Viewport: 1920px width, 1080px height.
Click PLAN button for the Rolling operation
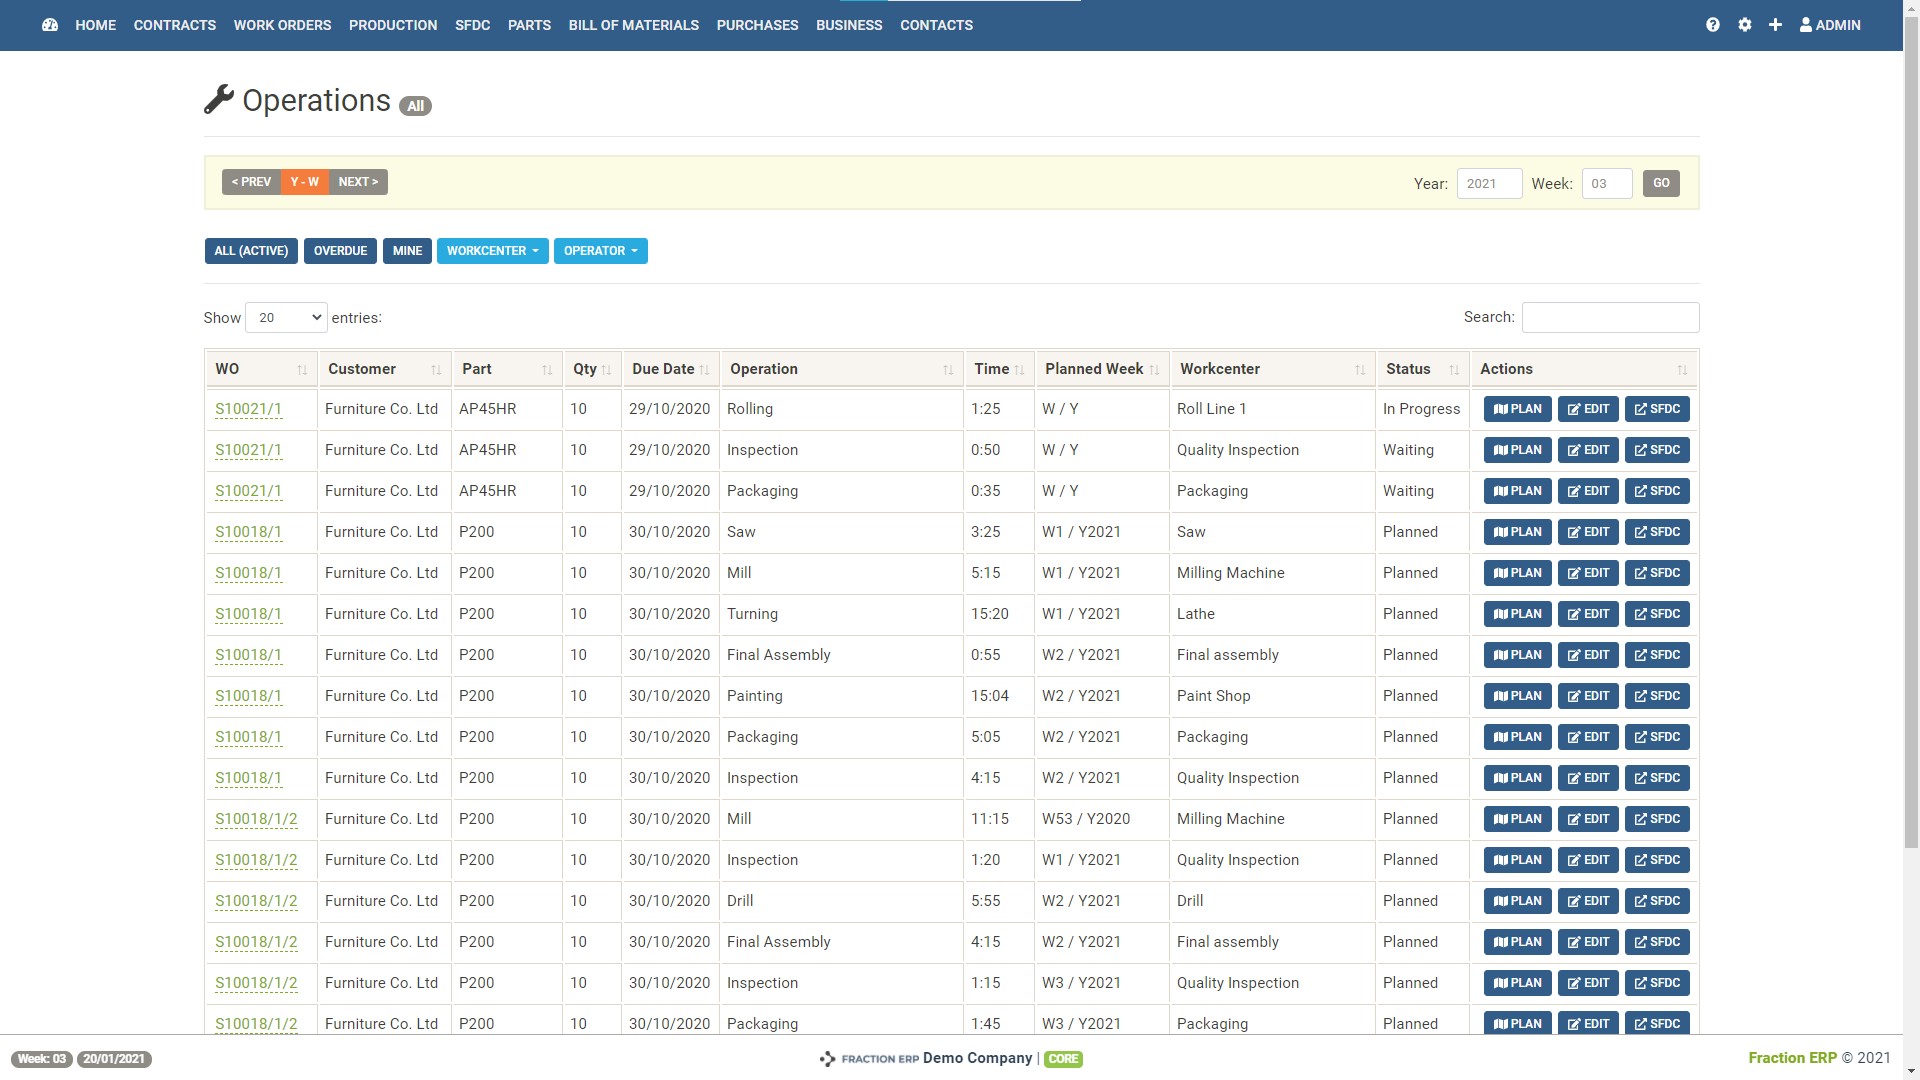[1517, 409]
